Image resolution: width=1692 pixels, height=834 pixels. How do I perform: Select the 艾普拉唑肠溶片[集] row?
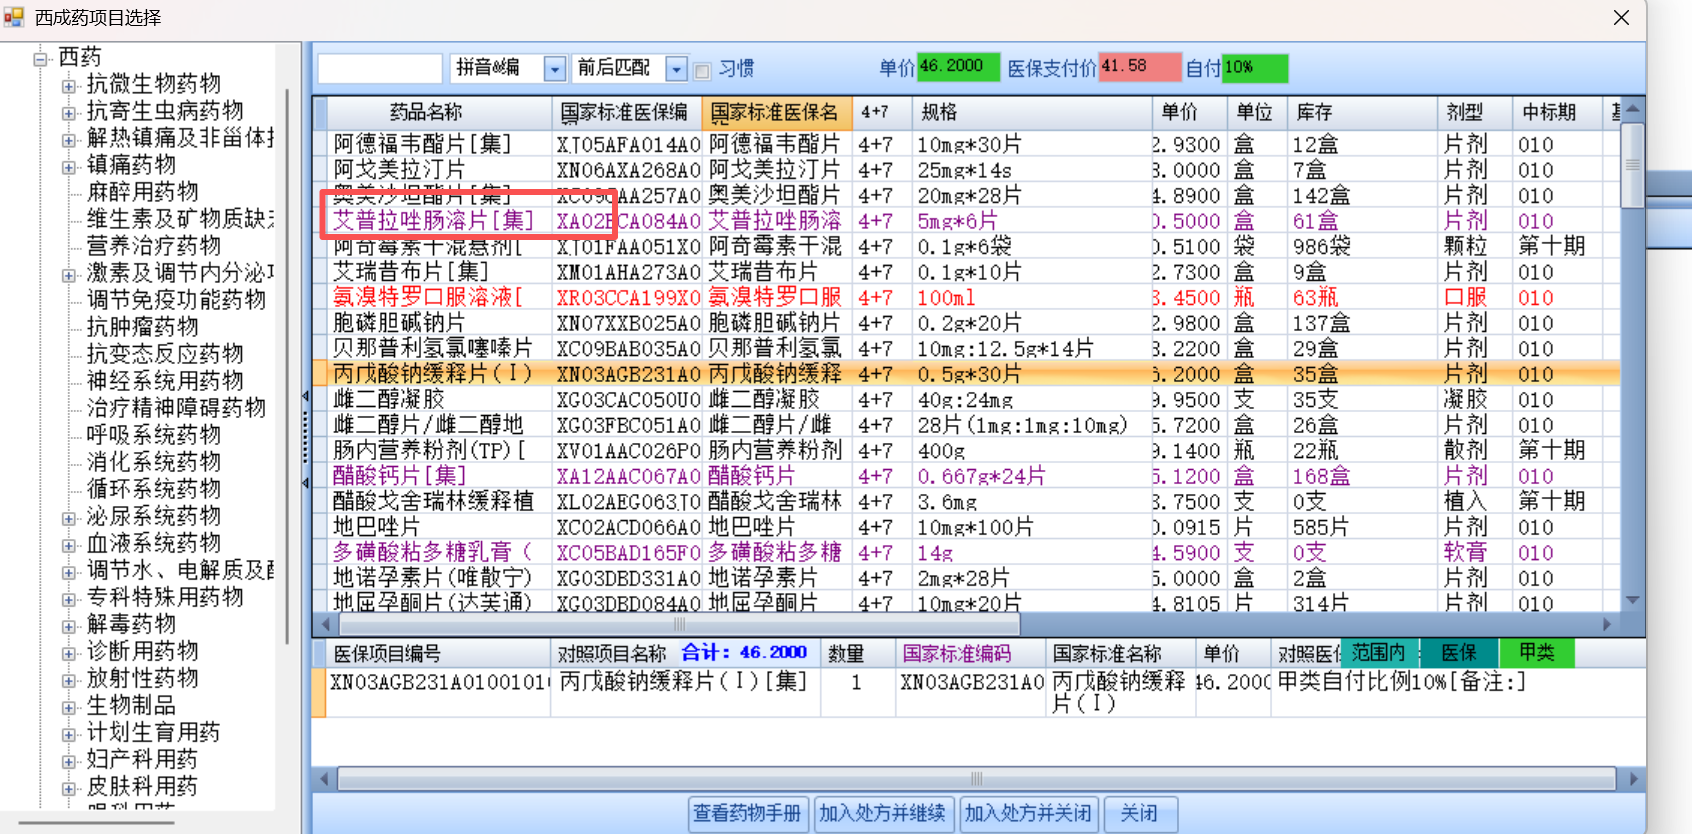(965, 221)
